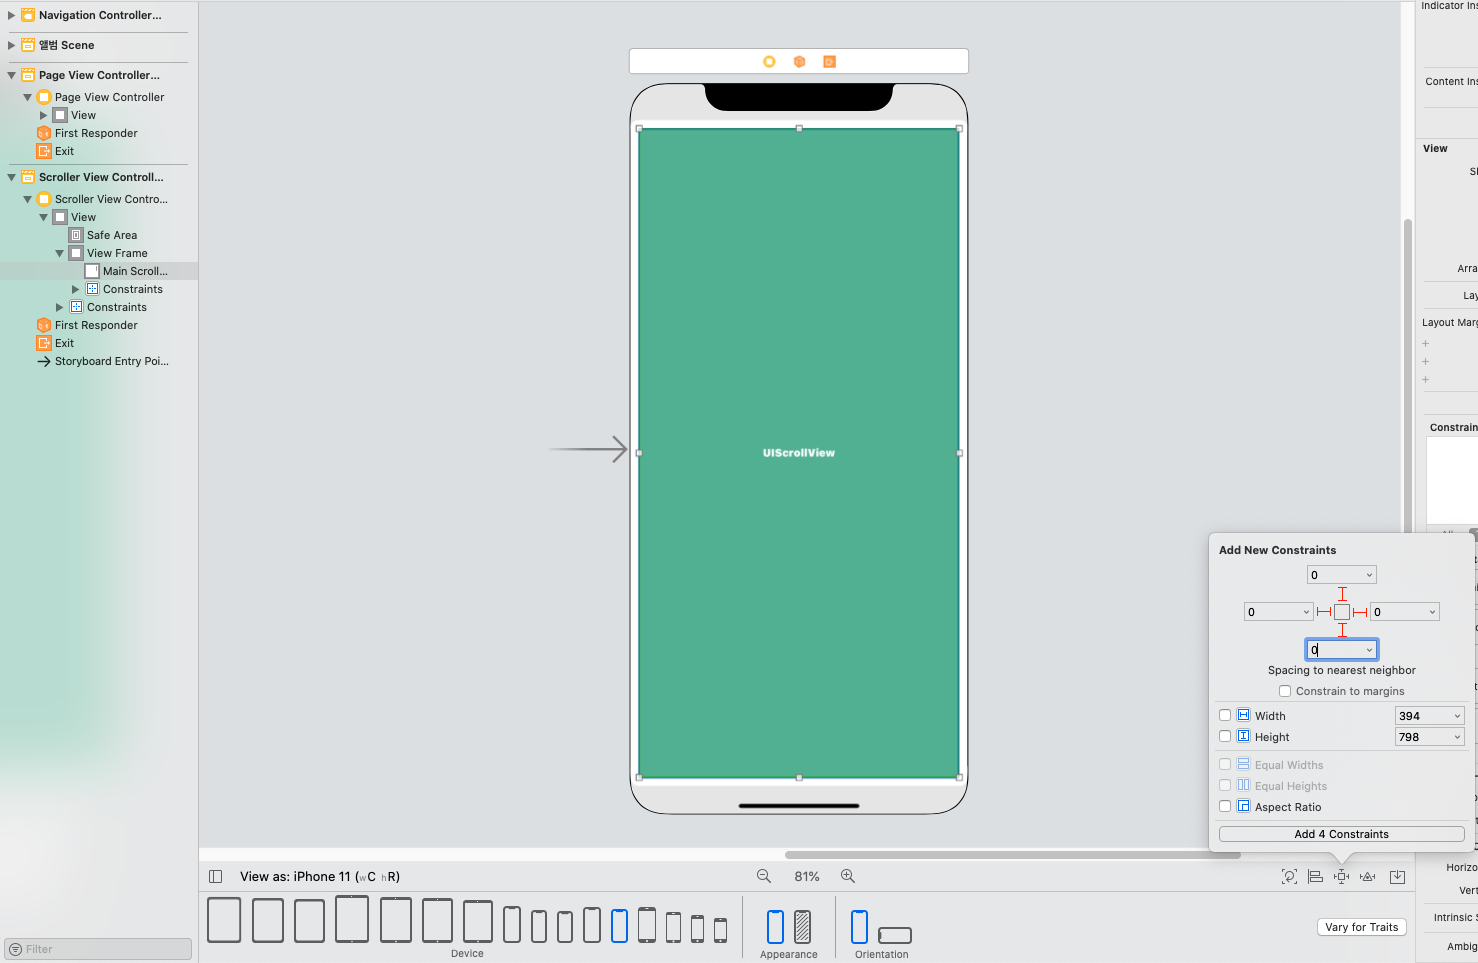Select the view controller icon in scene dock
The height and width of the screenshot is (963, 1478).
[769, 61]
